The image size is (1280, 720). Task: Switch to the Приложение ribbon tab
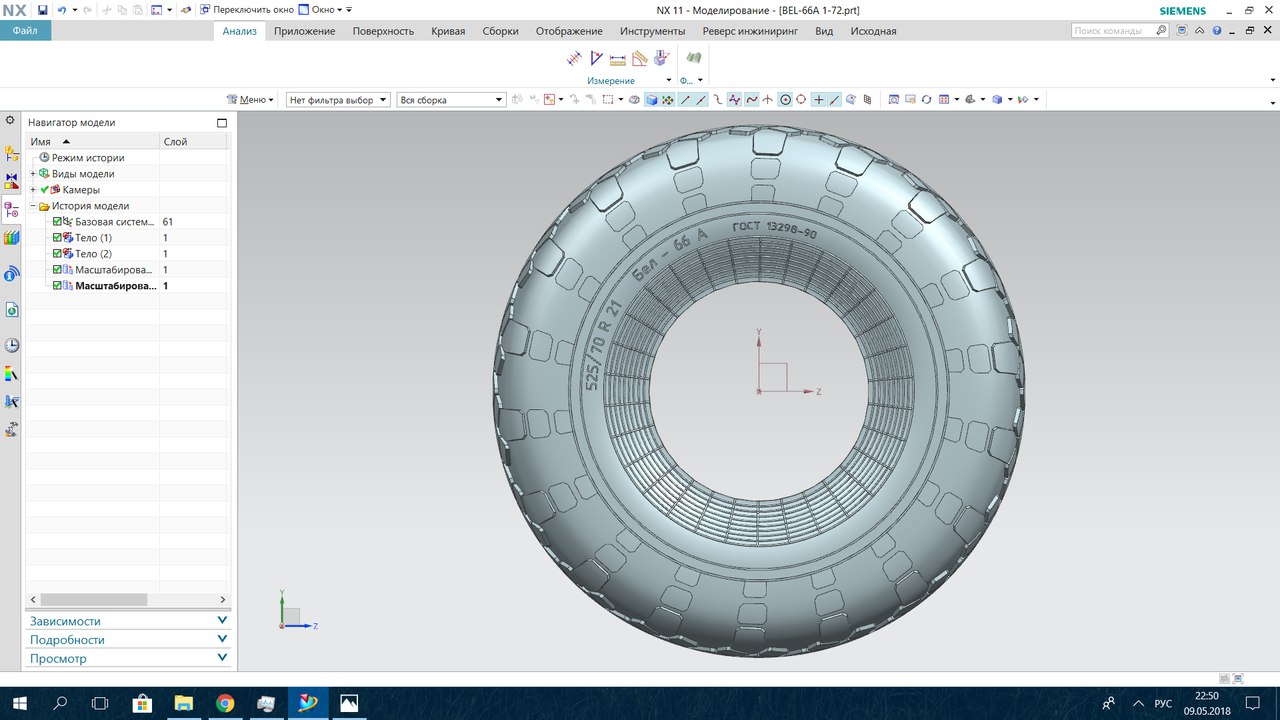(x=304, y=31)
